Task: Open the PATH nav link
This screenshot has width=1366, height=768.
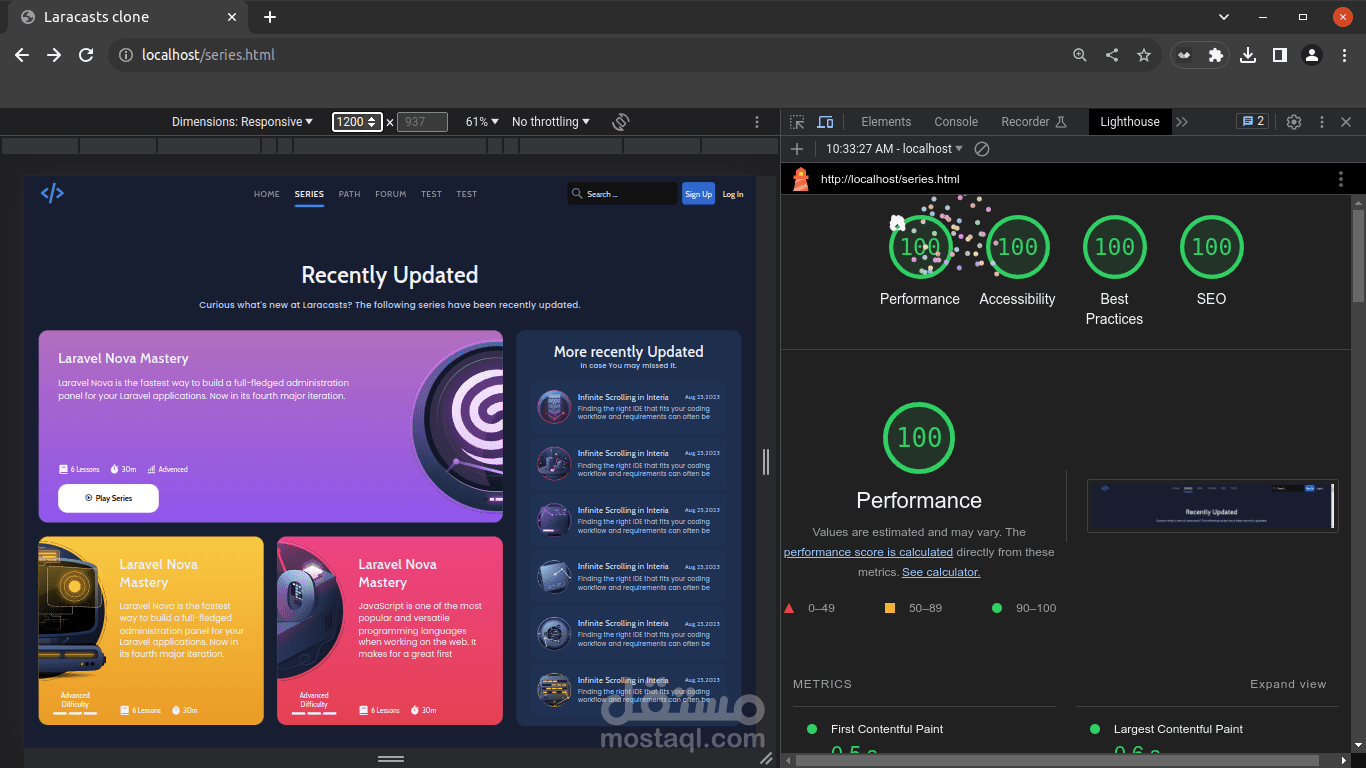Action: (349, 194)
